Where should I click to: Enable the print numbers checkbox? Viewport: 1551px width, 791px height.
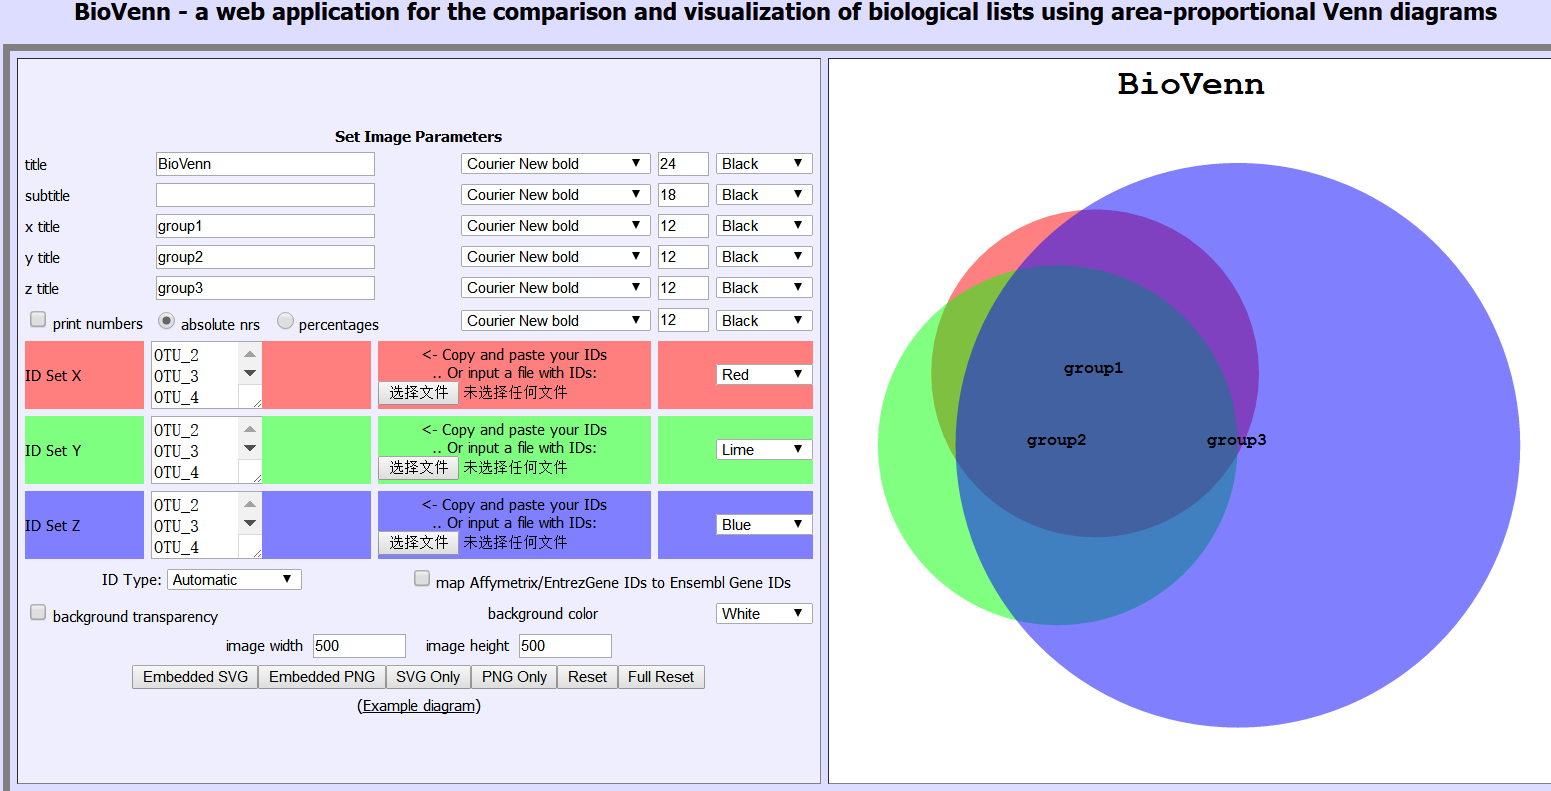37,319
